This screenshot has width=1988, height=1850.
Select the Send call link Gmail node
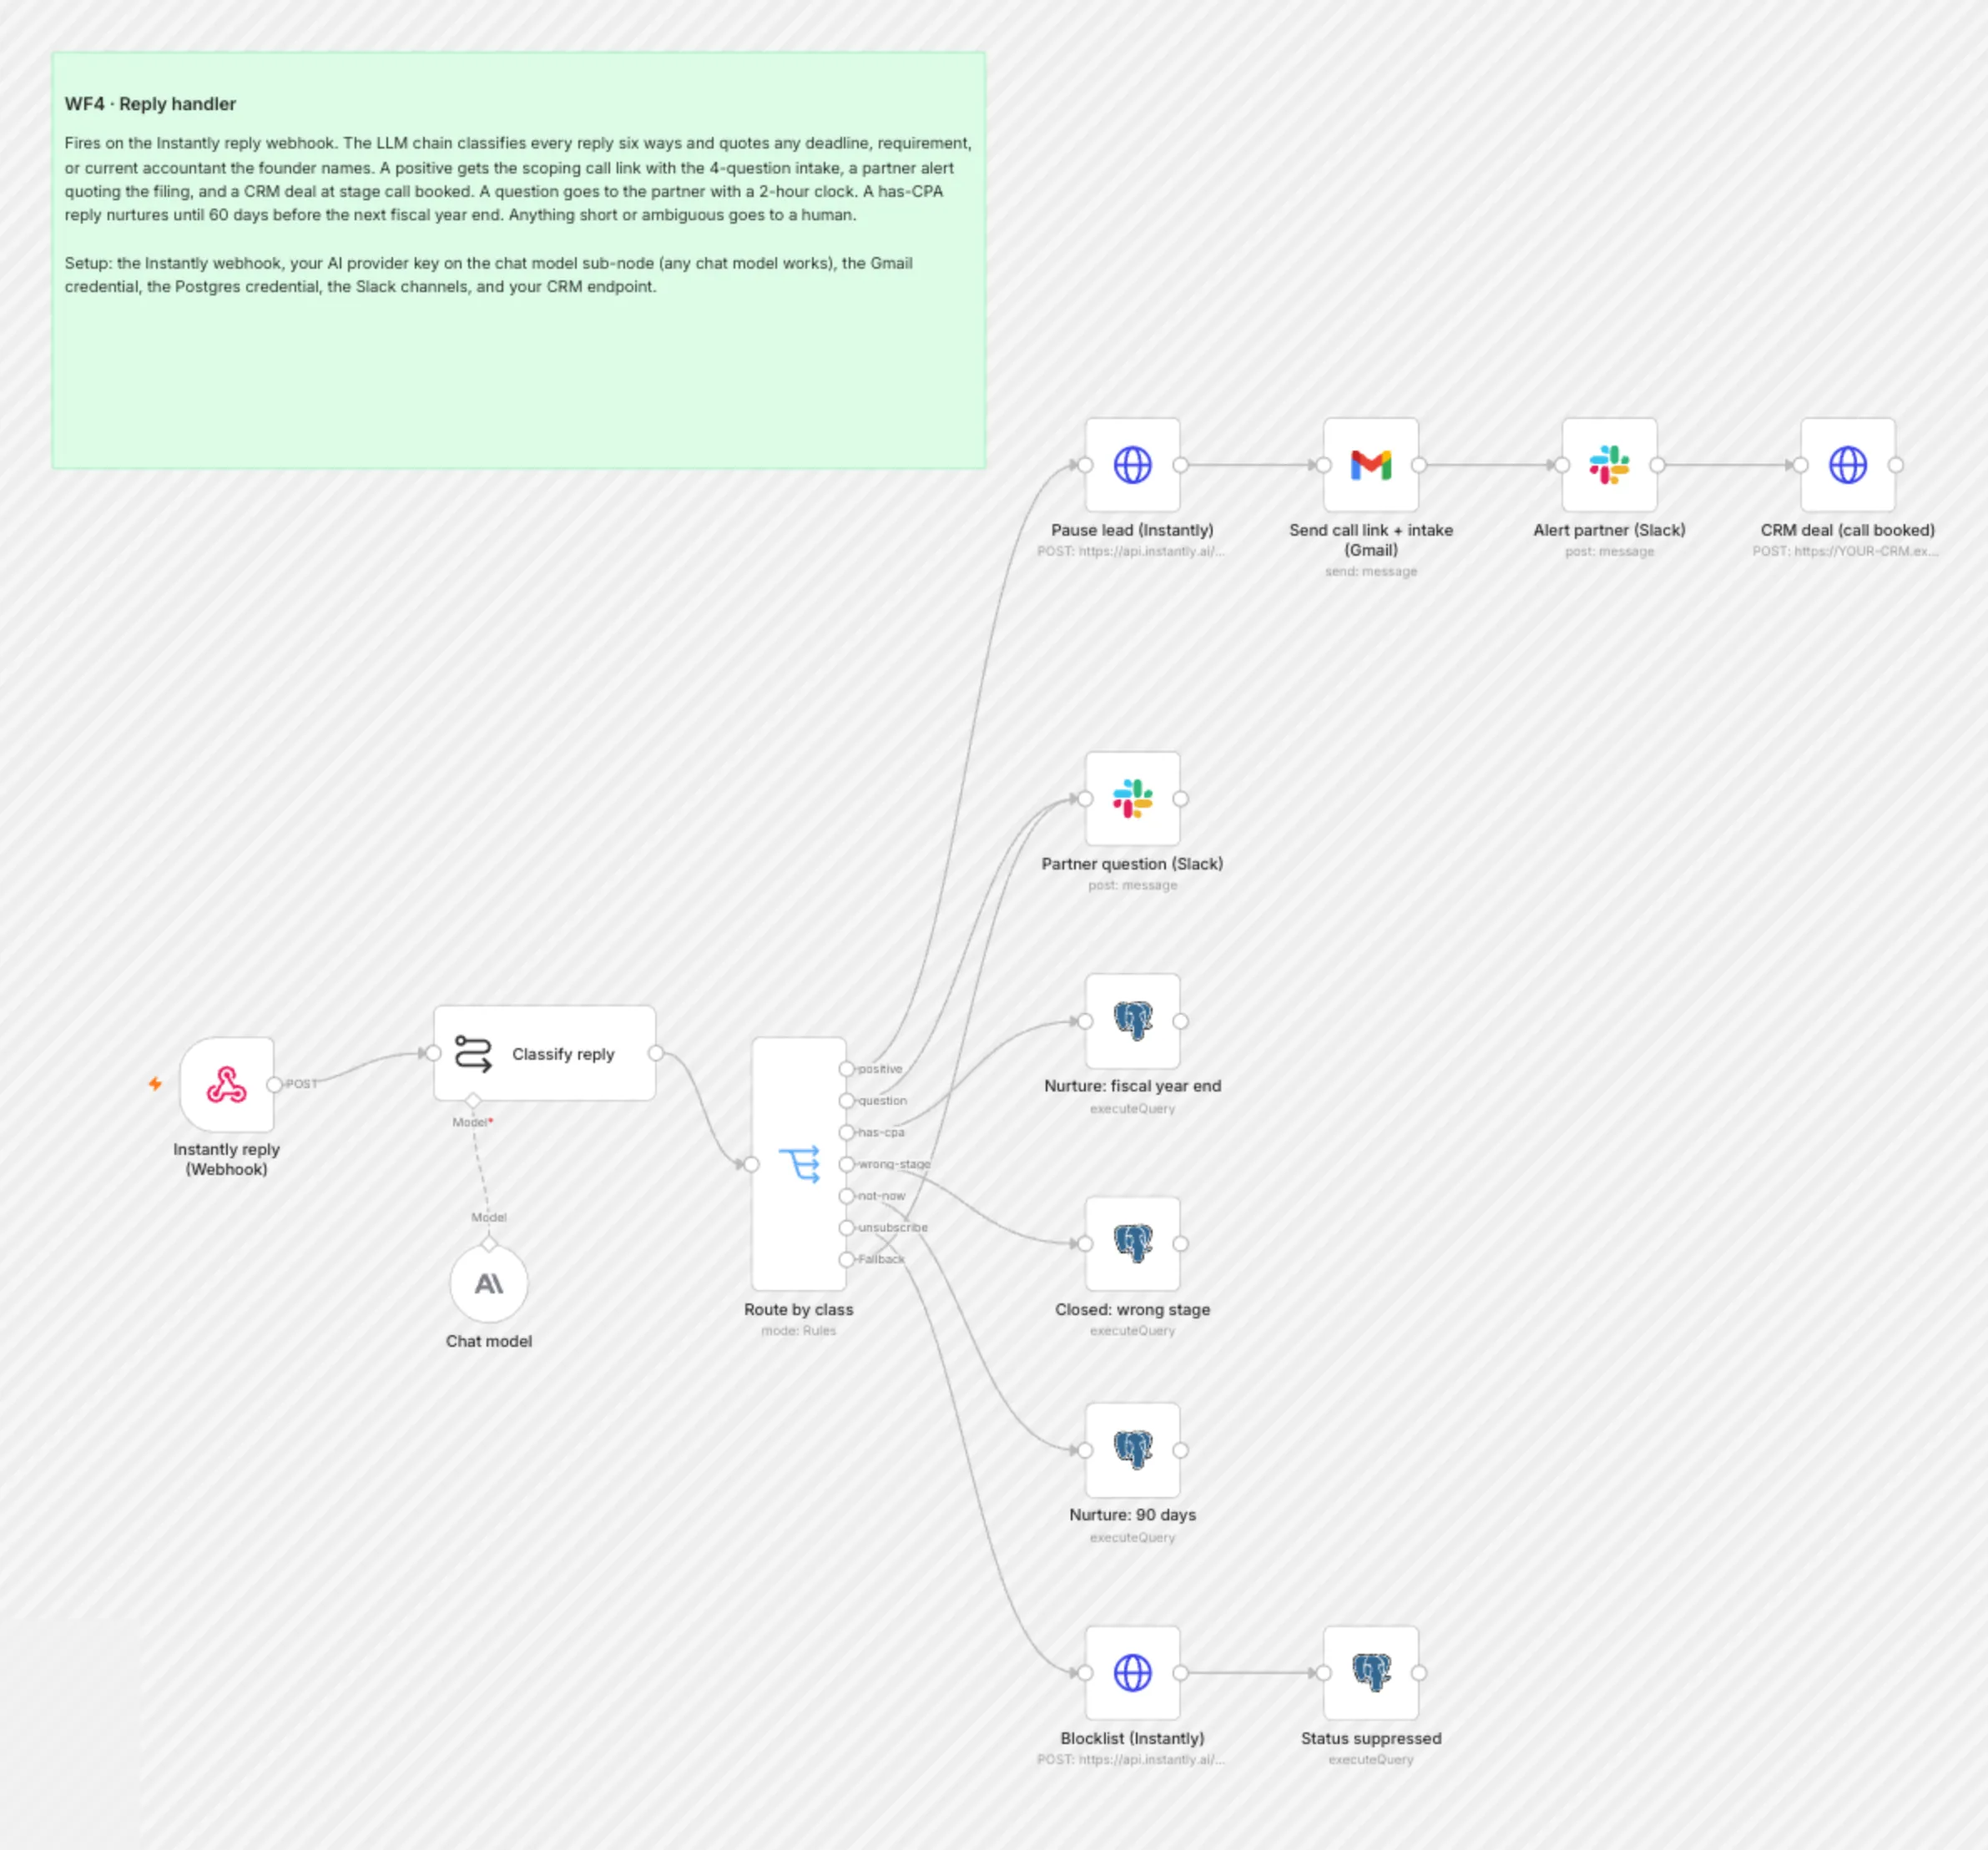coord(1370,465)
